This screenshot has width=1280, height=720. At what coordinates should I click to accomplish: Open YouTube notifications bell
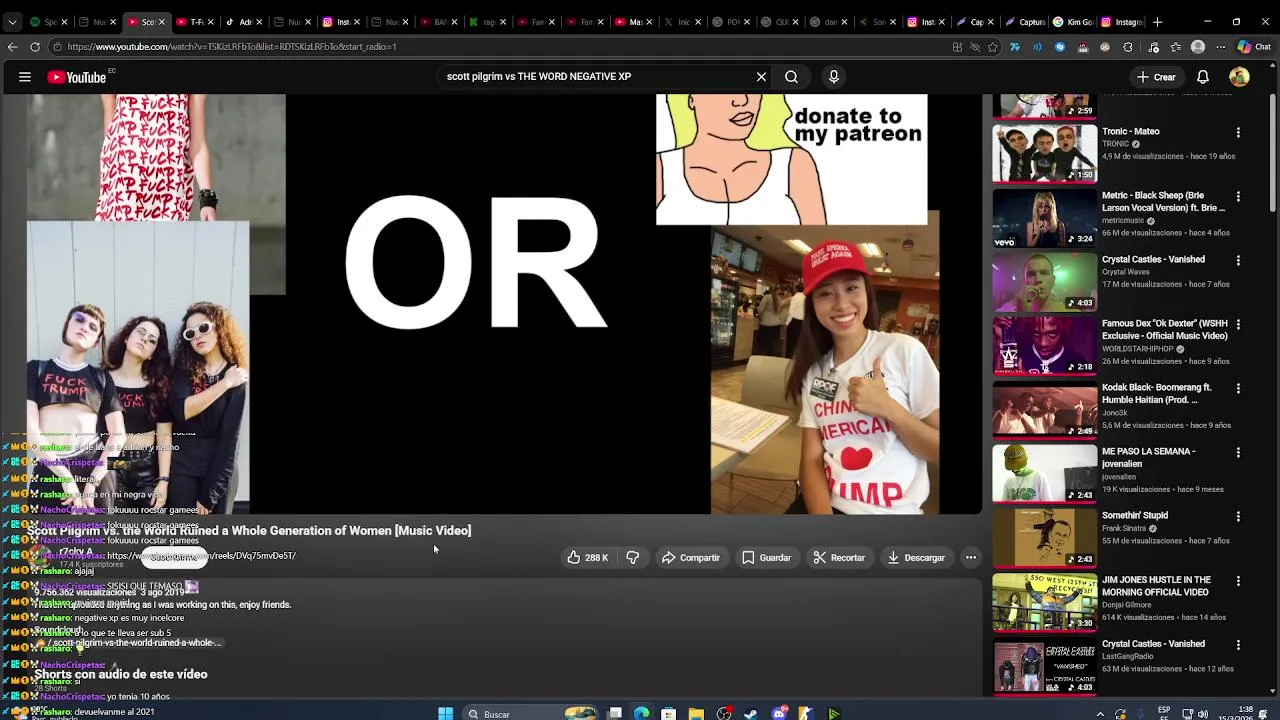pos(1203,77)
